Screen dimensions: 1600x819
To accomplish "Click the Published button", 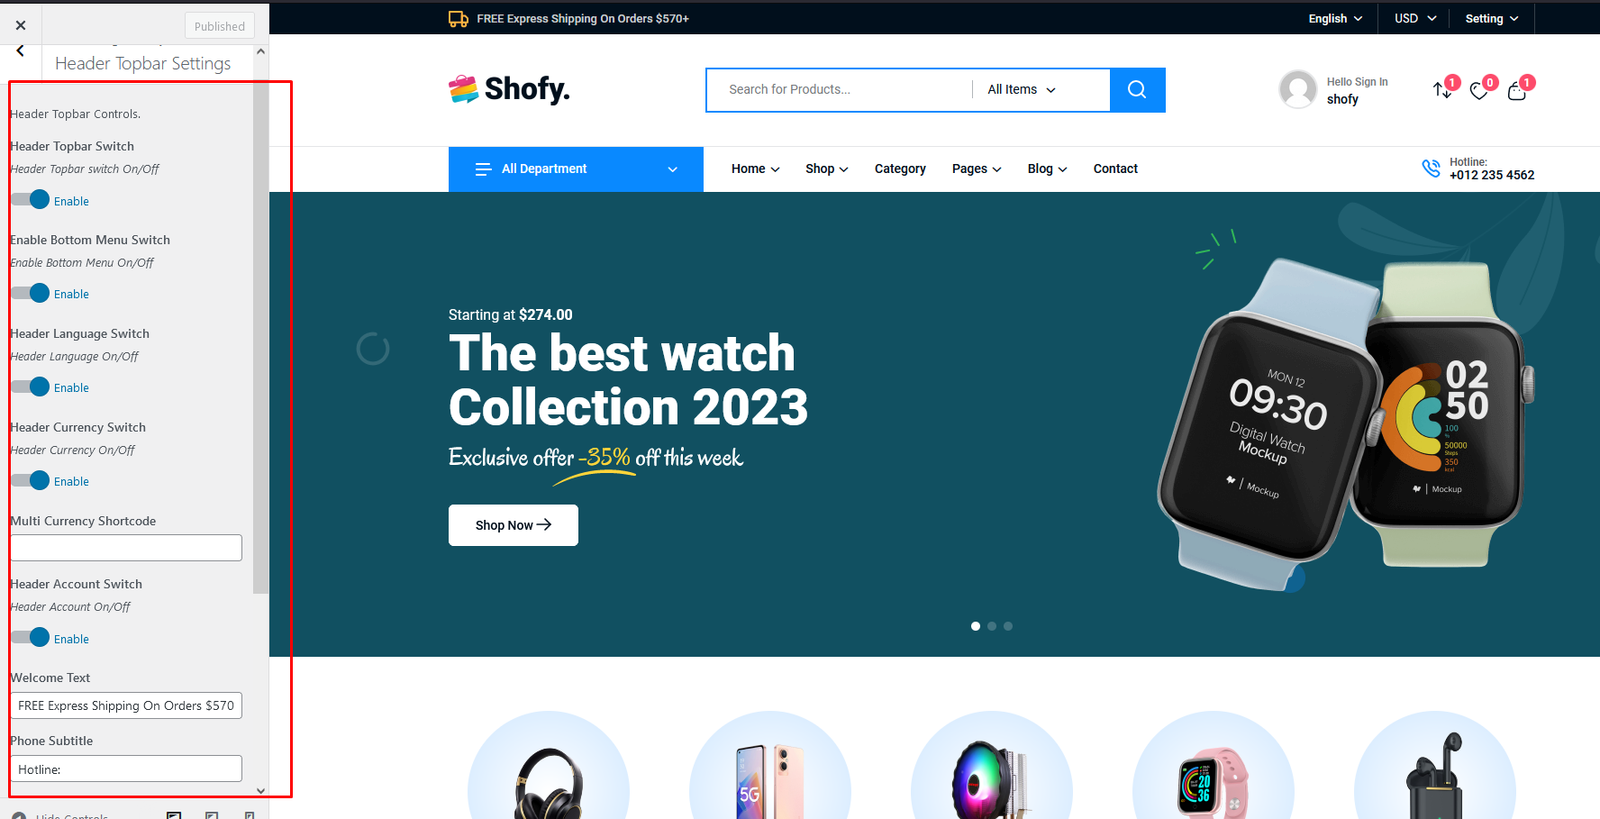I will (219, 26).
